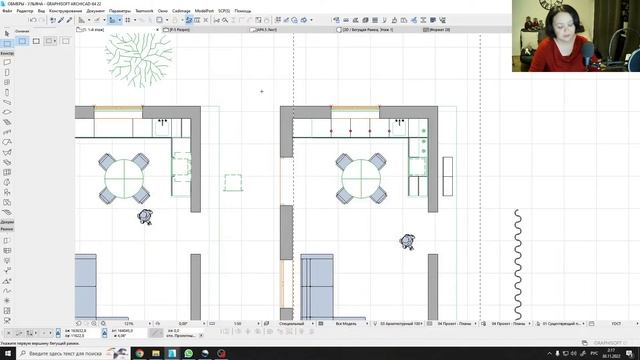Choose the first marquee geometry method

tap(22, 41)
